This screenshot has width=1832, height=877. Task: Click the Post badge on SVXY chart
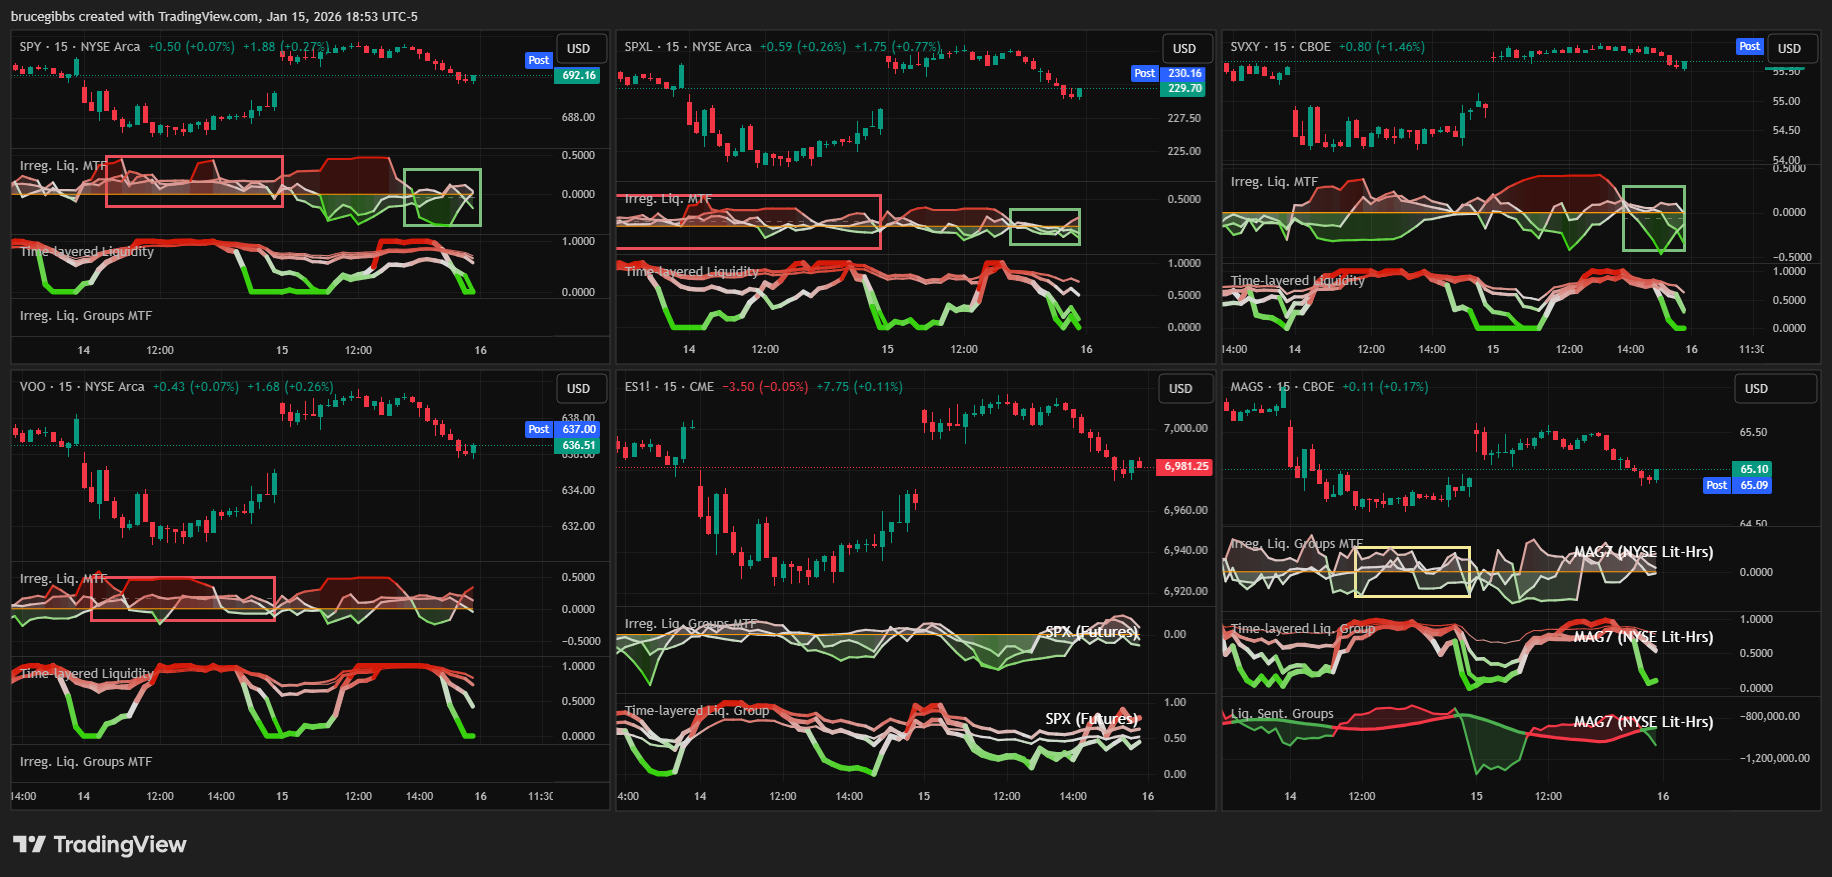tap(1749, 46)
